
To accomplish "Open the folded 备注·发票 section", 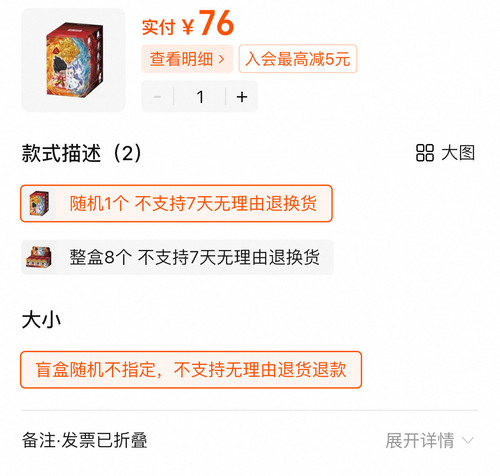I will click(x=84, y=440).
